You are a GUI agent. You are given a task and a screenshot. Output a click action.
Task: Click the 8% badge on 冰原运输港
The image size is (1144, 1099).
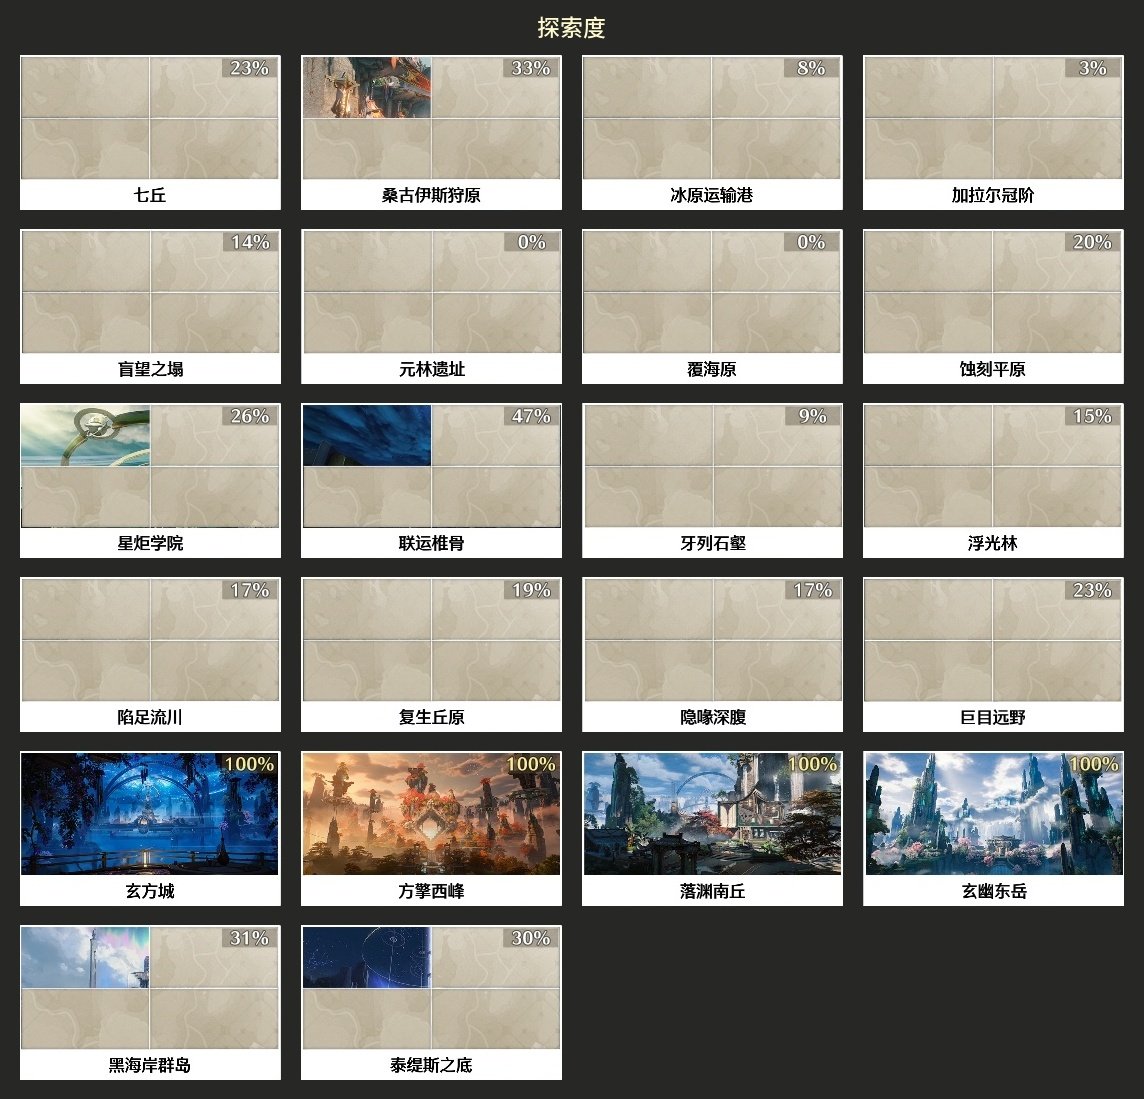(811, 68)
